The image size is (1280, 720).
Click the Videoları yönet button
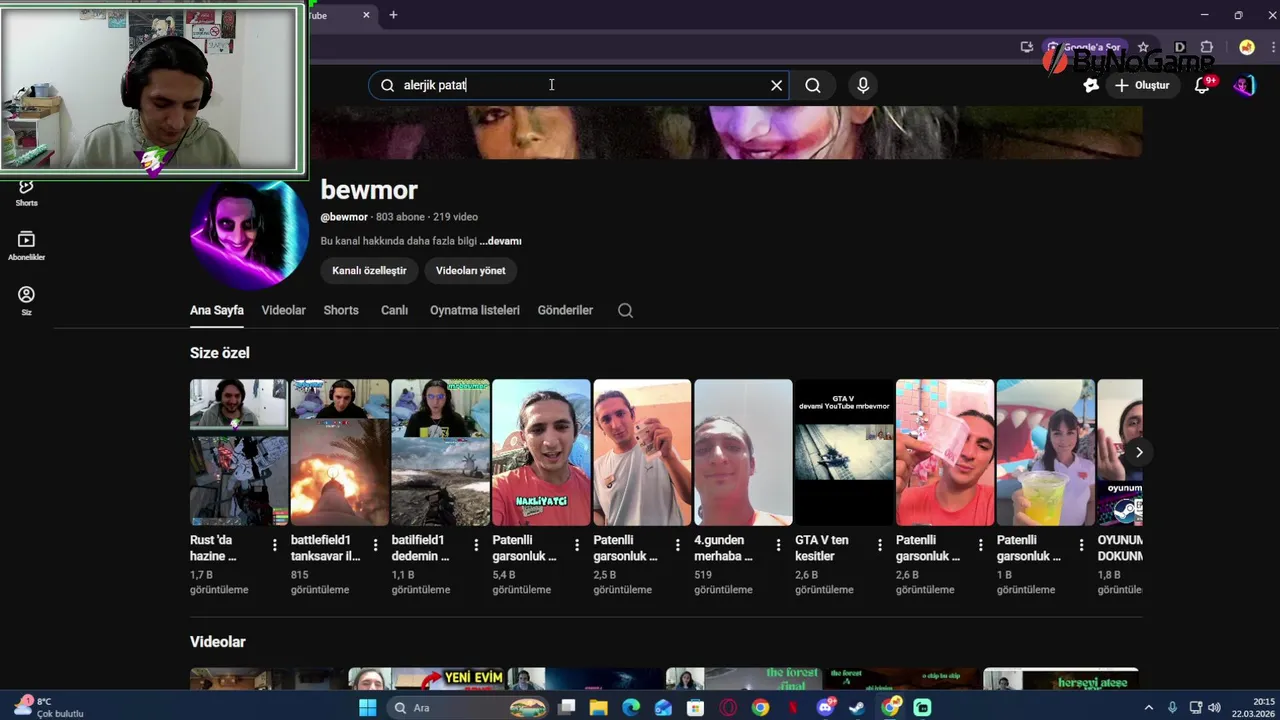tap(470, 271)
